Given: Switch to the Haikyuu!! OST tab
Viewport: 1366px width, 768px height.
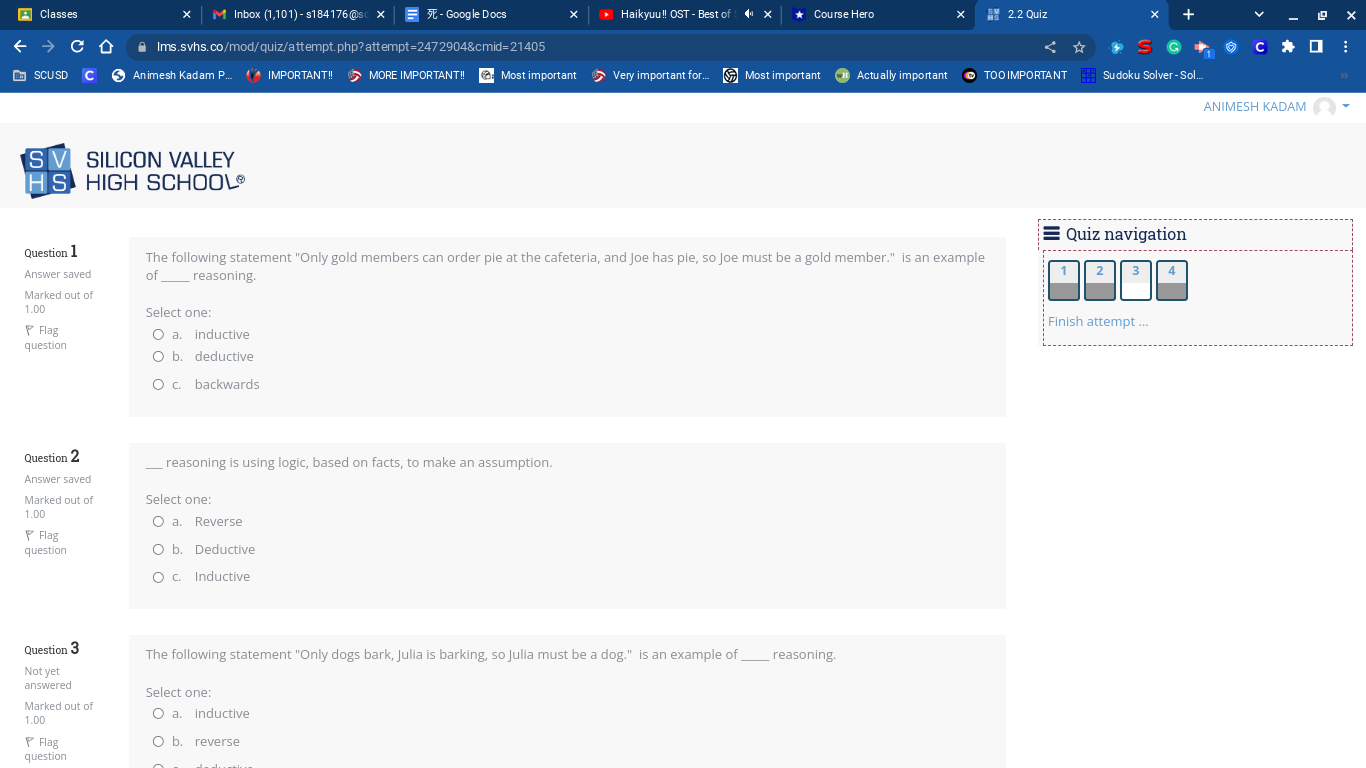Looking at the screenshot, I should click(685, 14).
